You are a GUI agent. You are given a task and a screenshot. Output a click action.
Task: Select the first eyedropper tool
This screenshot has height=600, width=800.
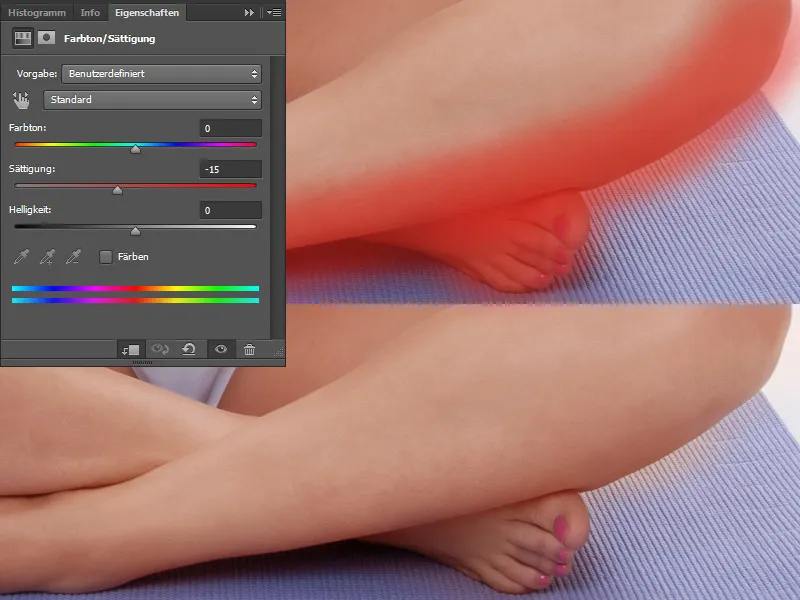pos(21,257)
